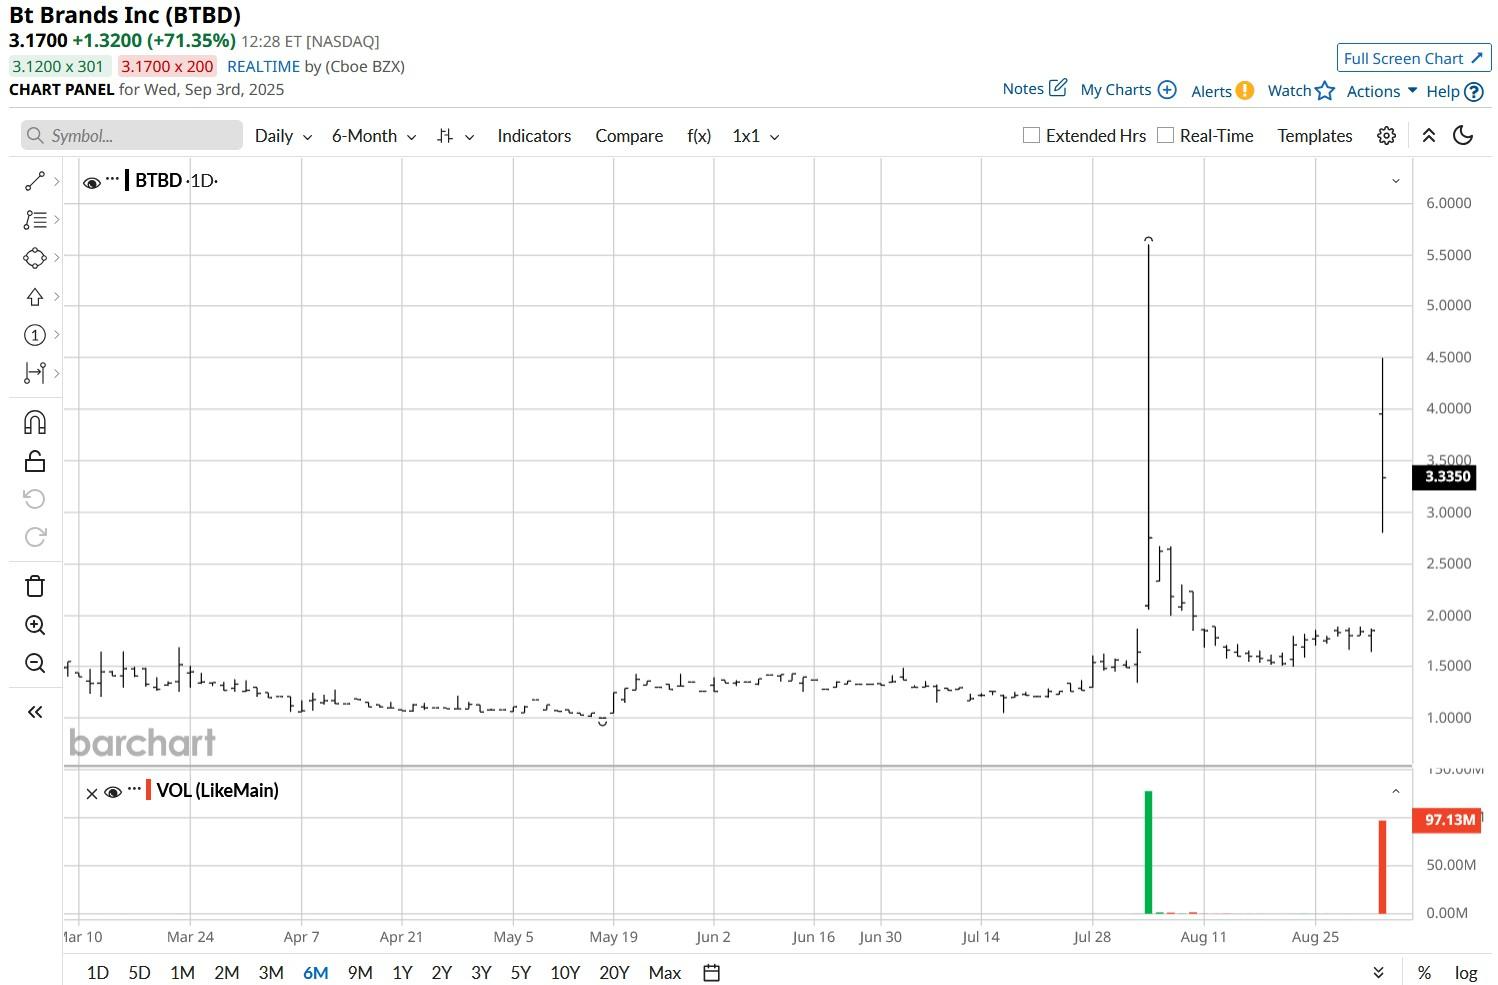This screenshot has width=1498, height=985.
Task: Click the Help link
Action: pos(1443,91)
